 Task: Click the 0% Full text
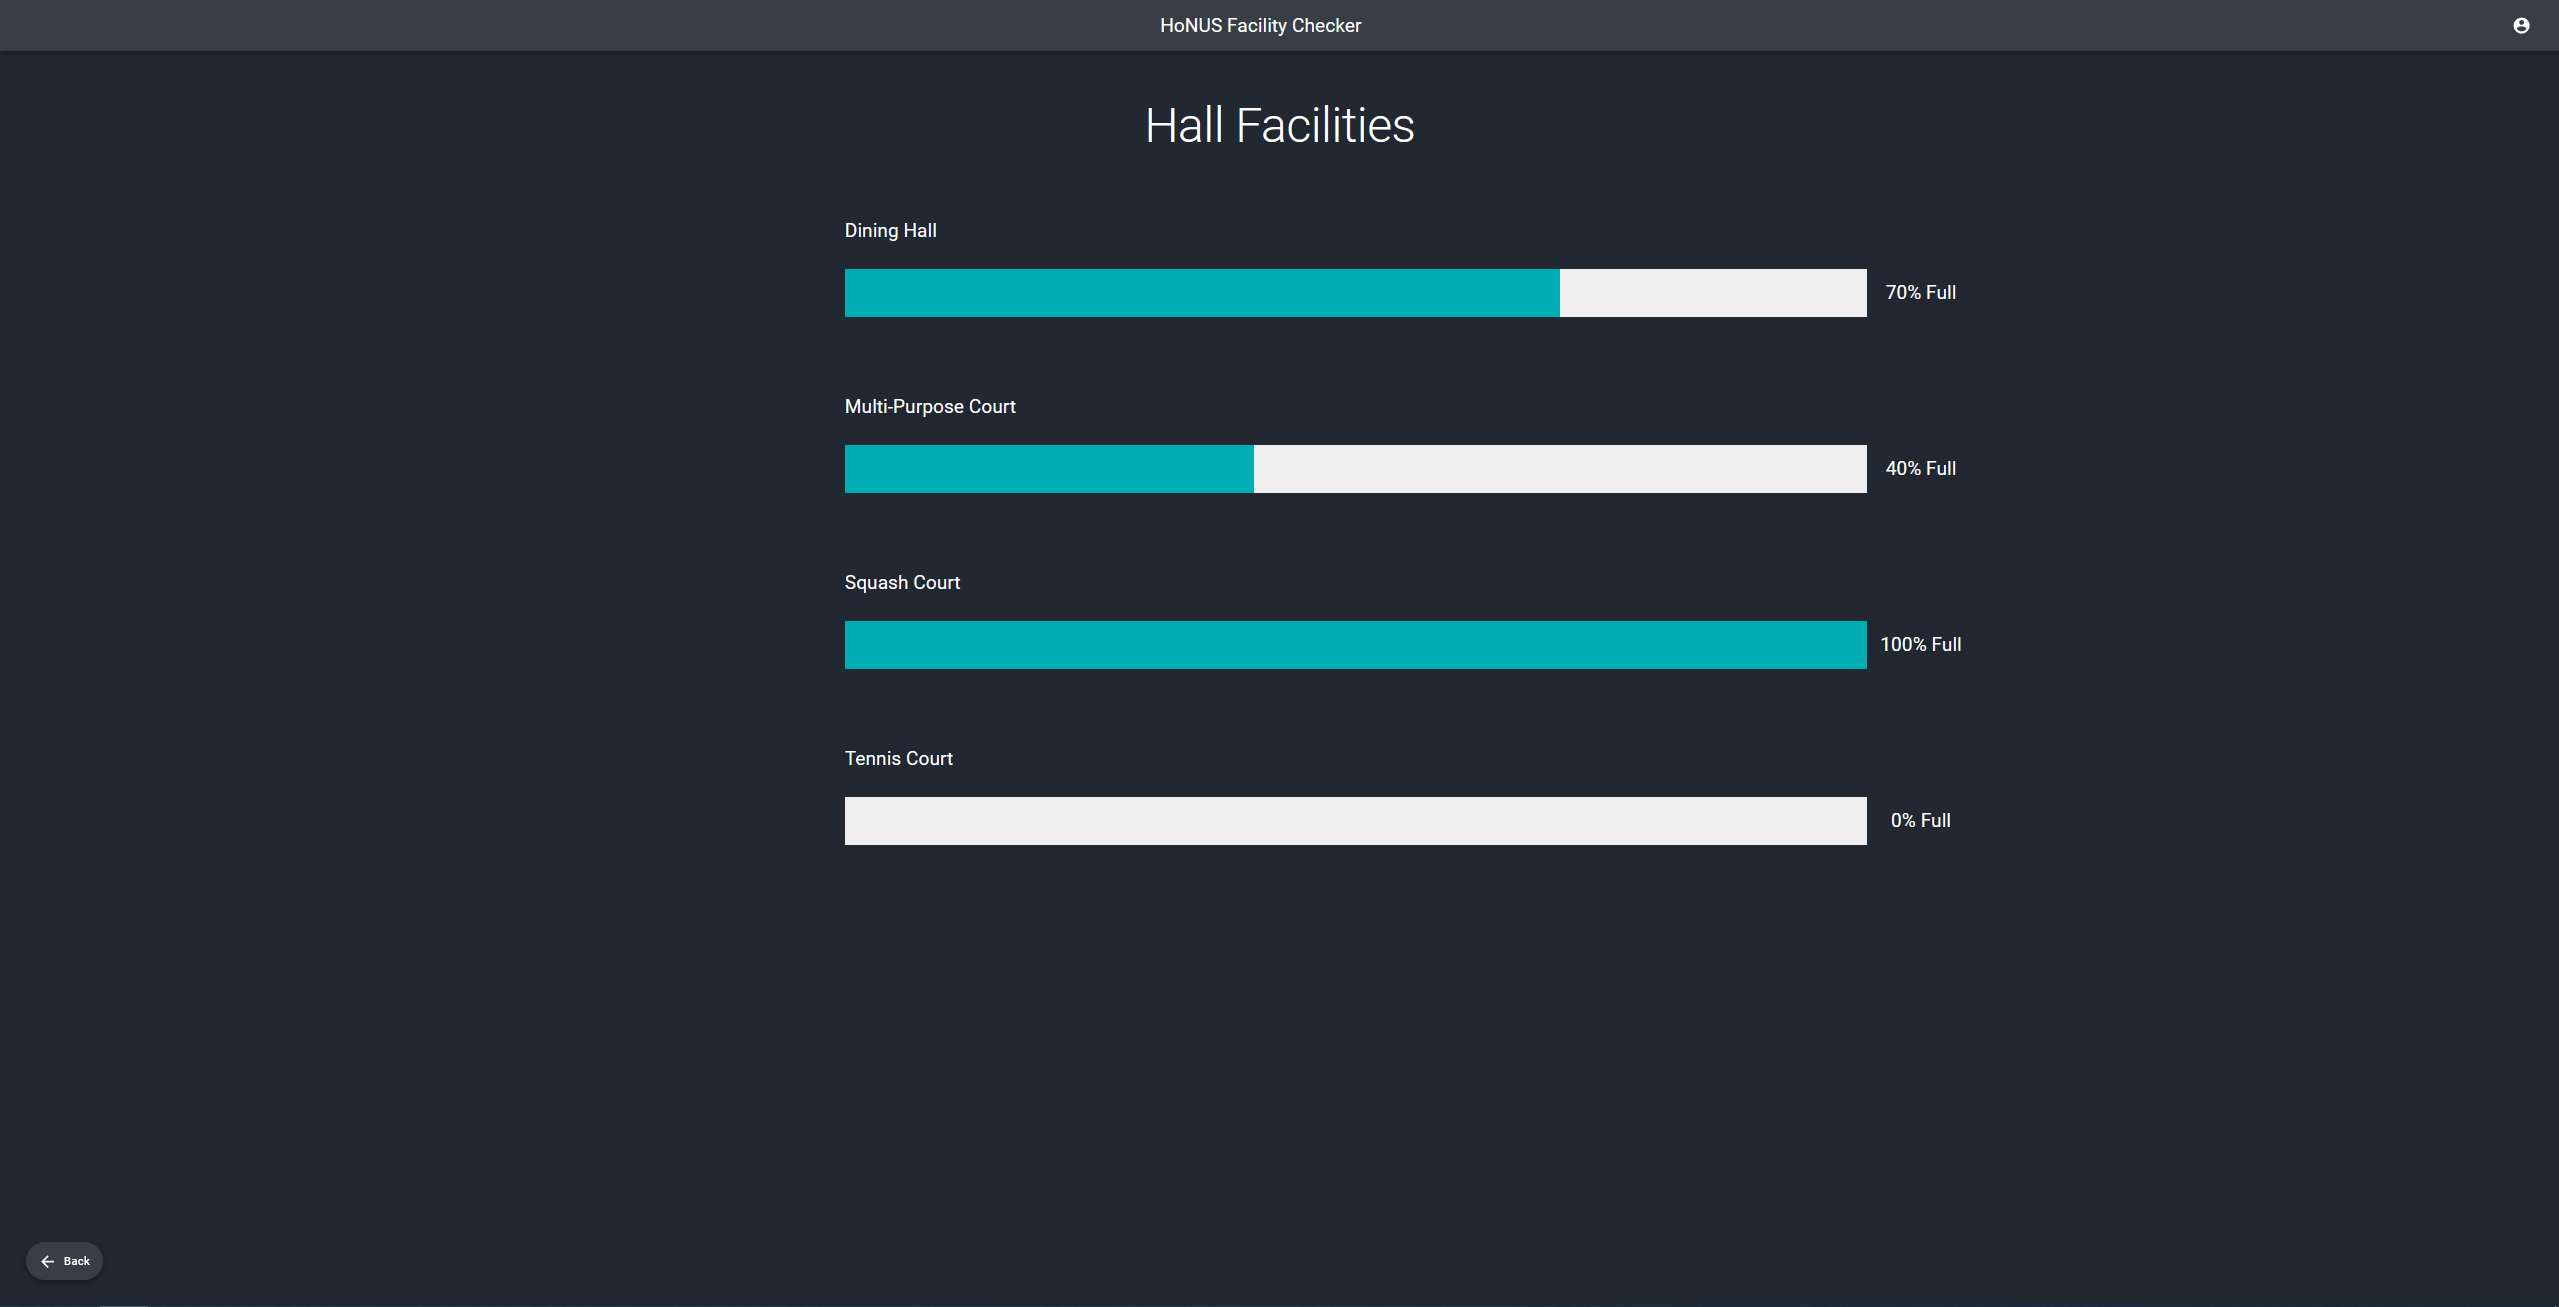point(1920,821)
